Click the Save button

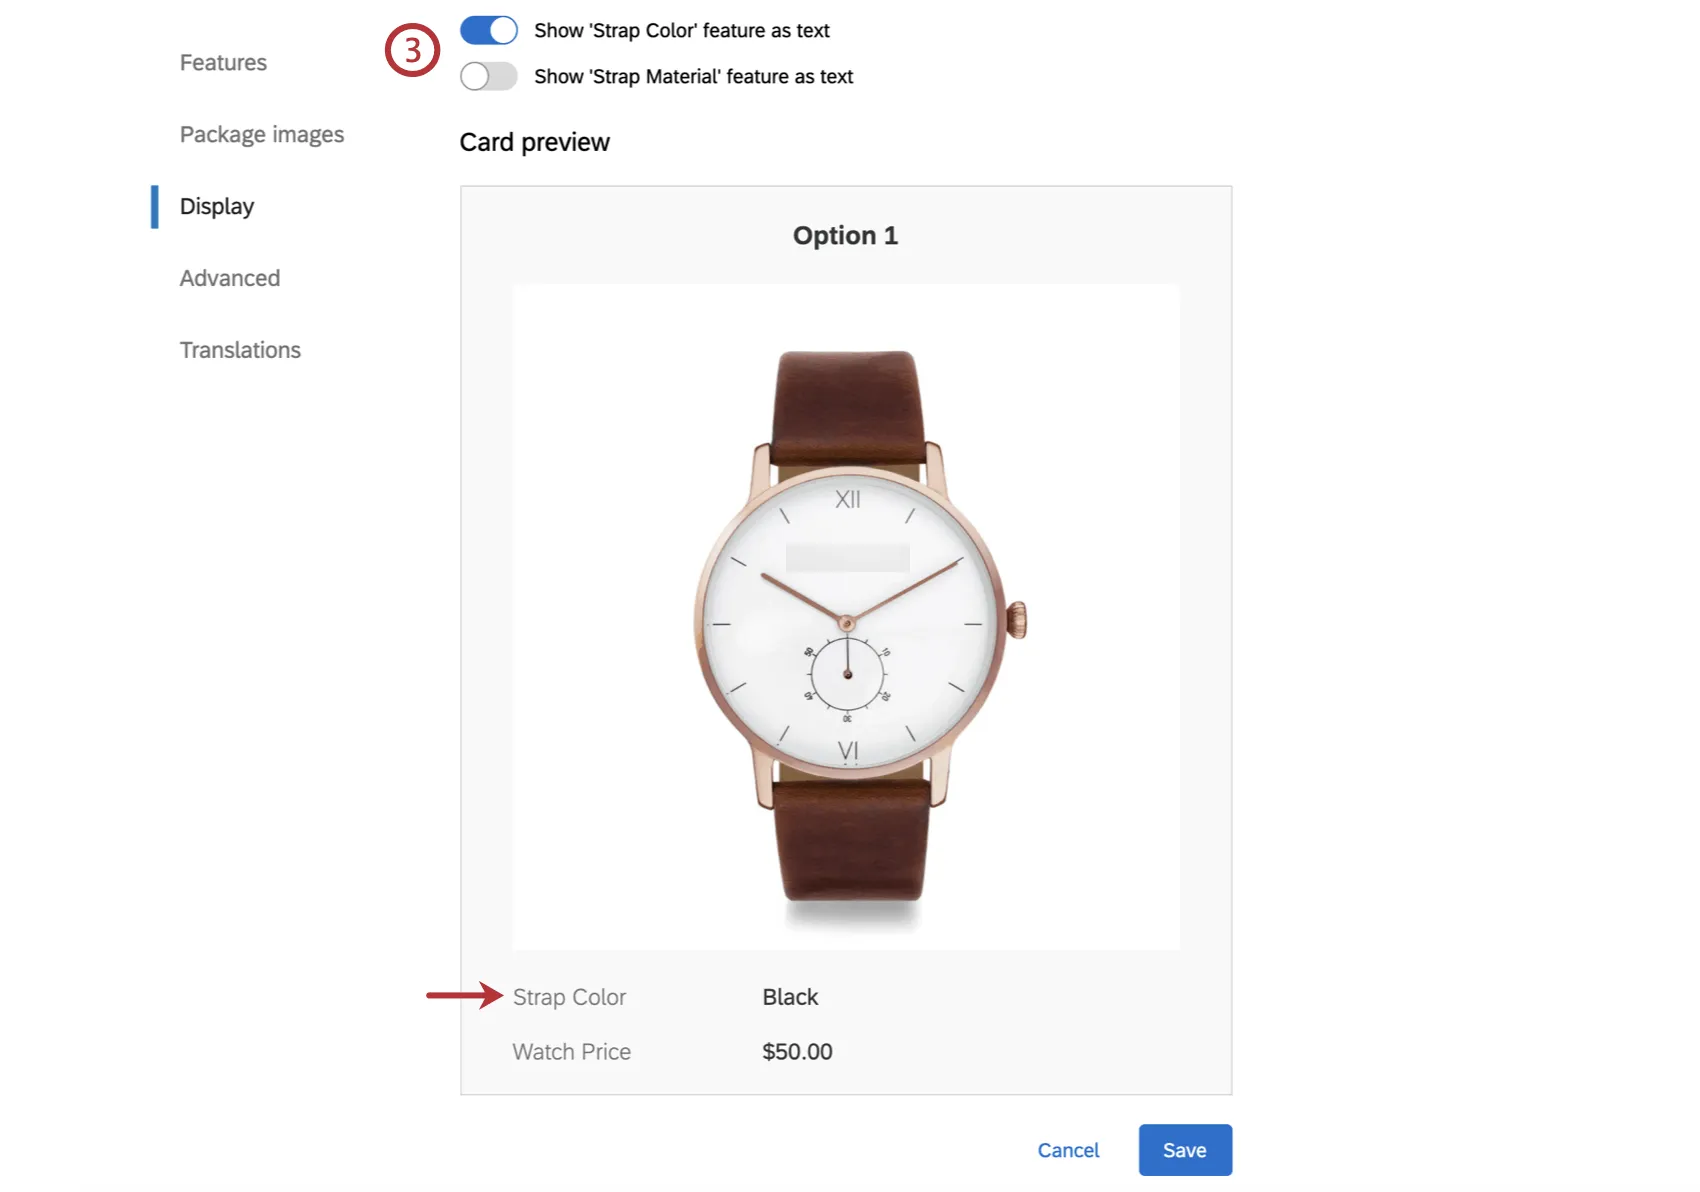(1184, 1150)
